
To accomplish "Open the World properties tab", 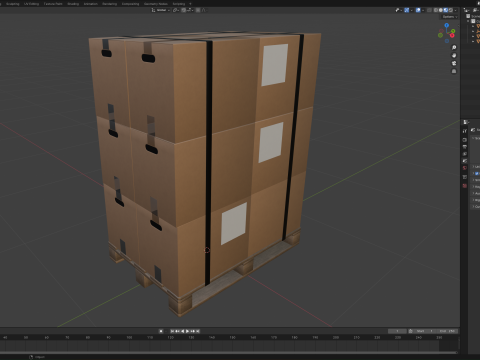I will tap(465, 168).
